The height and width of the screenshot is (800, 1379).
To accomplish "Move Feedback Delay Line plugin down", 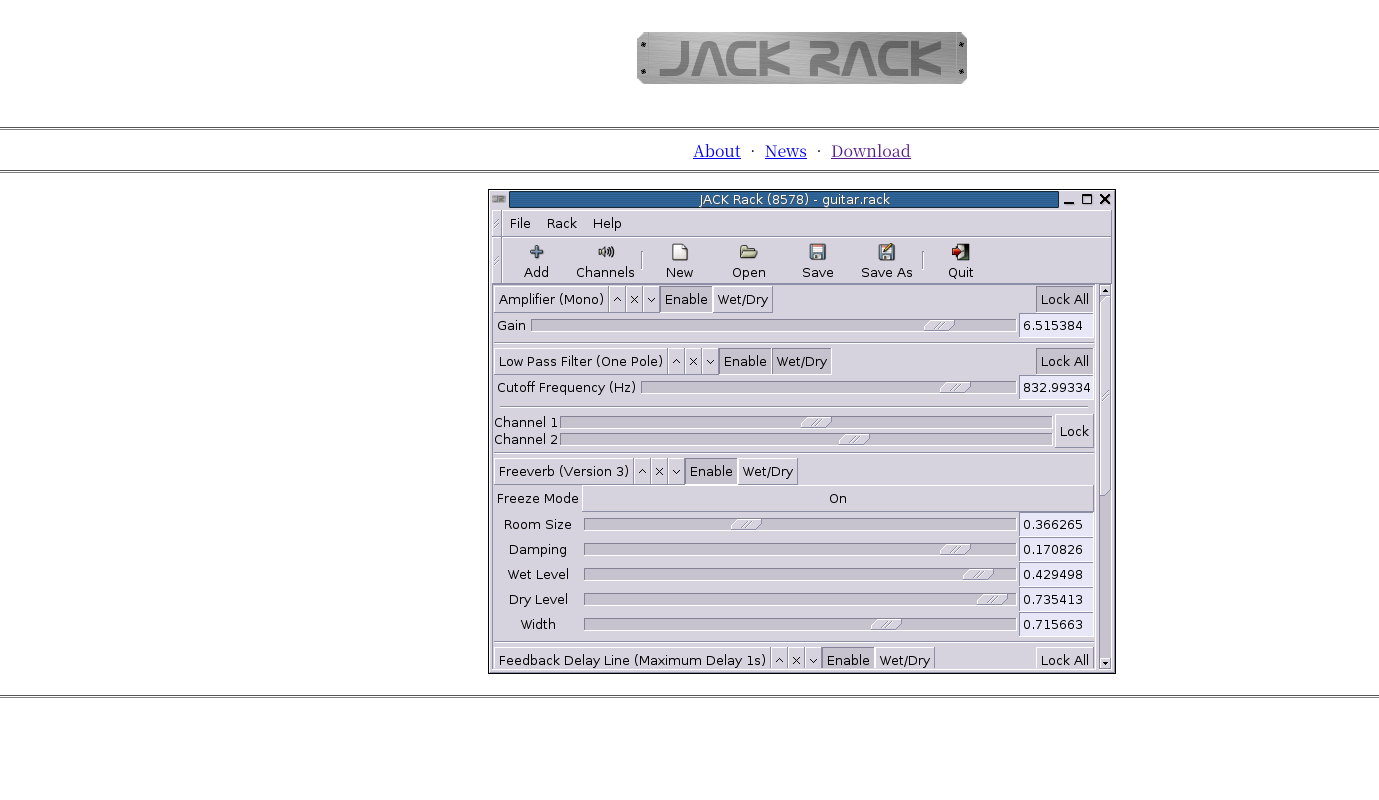I will [x=813, y=660].
